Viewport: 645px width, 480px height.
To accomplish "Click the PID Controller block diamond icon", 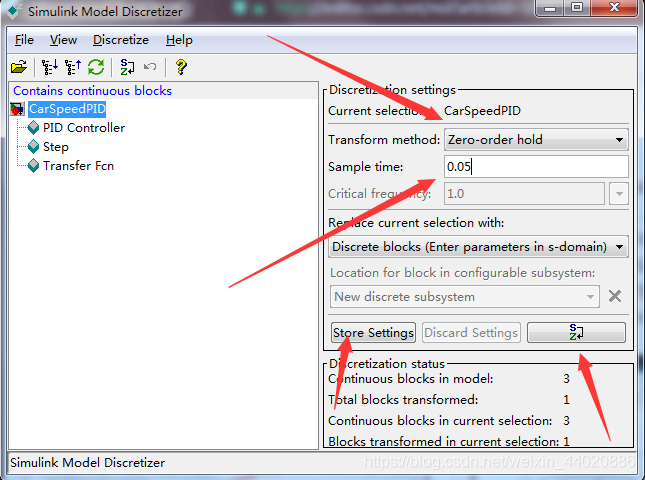I will 33,128.
